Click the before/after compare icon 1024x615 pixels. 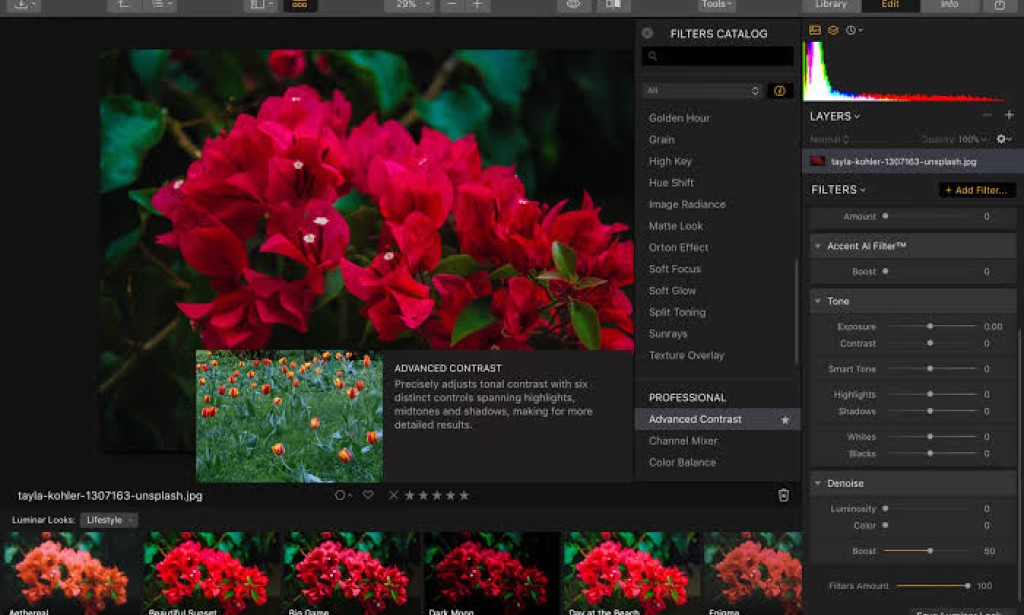(x=613, y=5)
